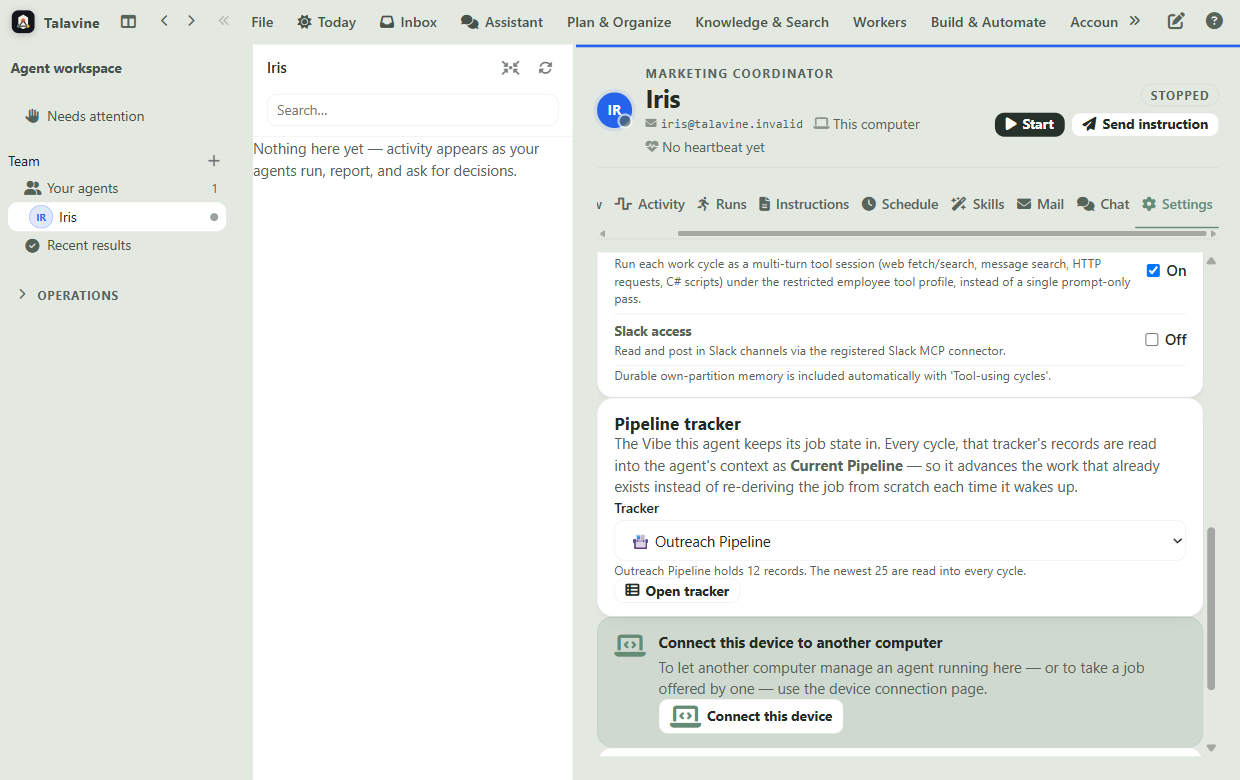1240x780 pixels.
Task: Click the Agent workspace heading
Action: click(66, 68)
